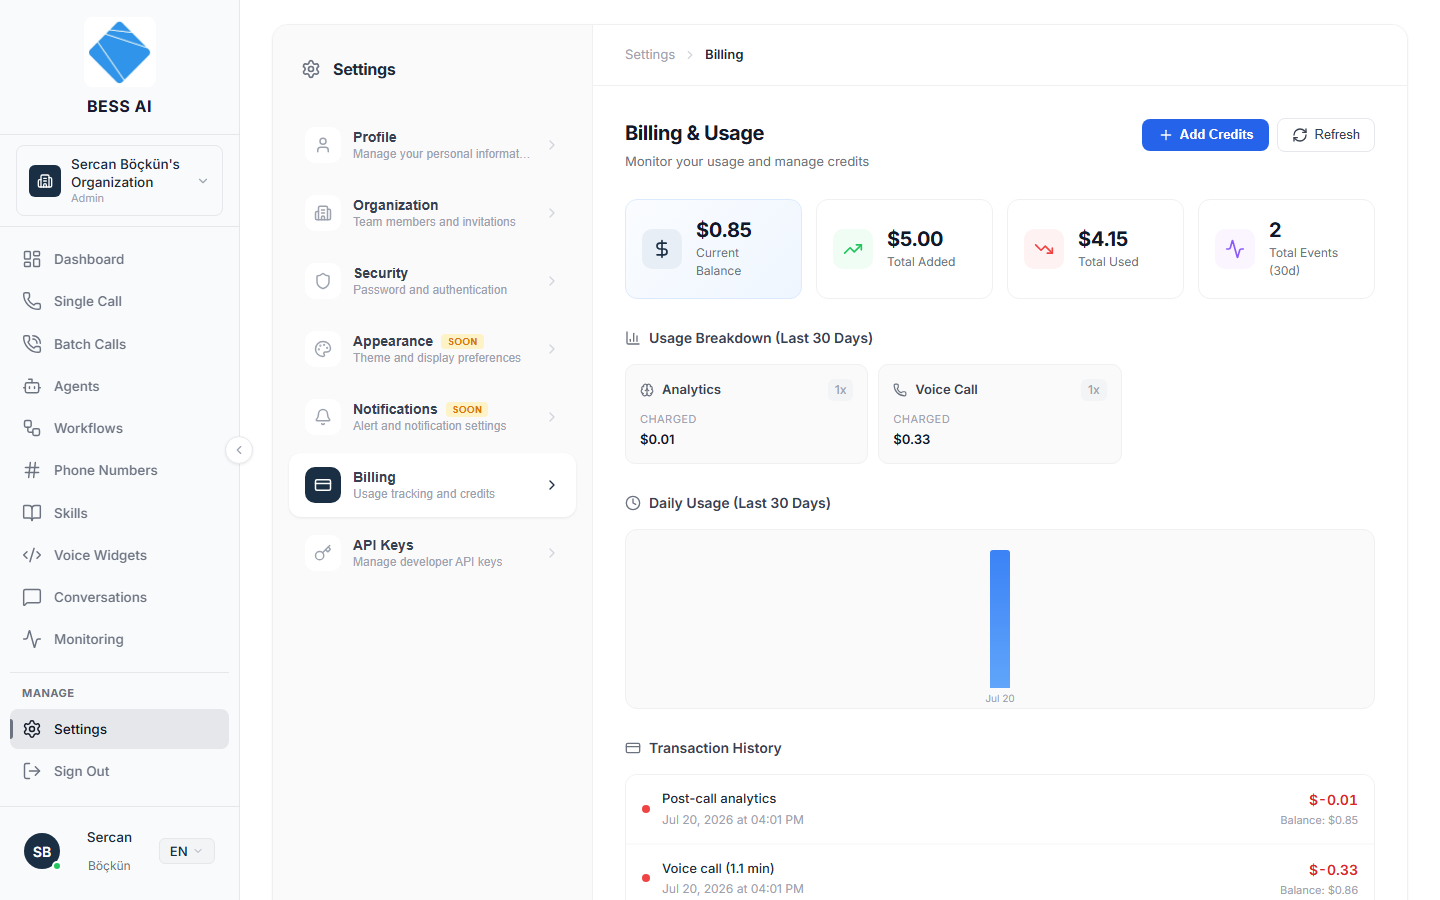Expand Profile row chevron
This screenshot has width=1440, height=900.
552,145
